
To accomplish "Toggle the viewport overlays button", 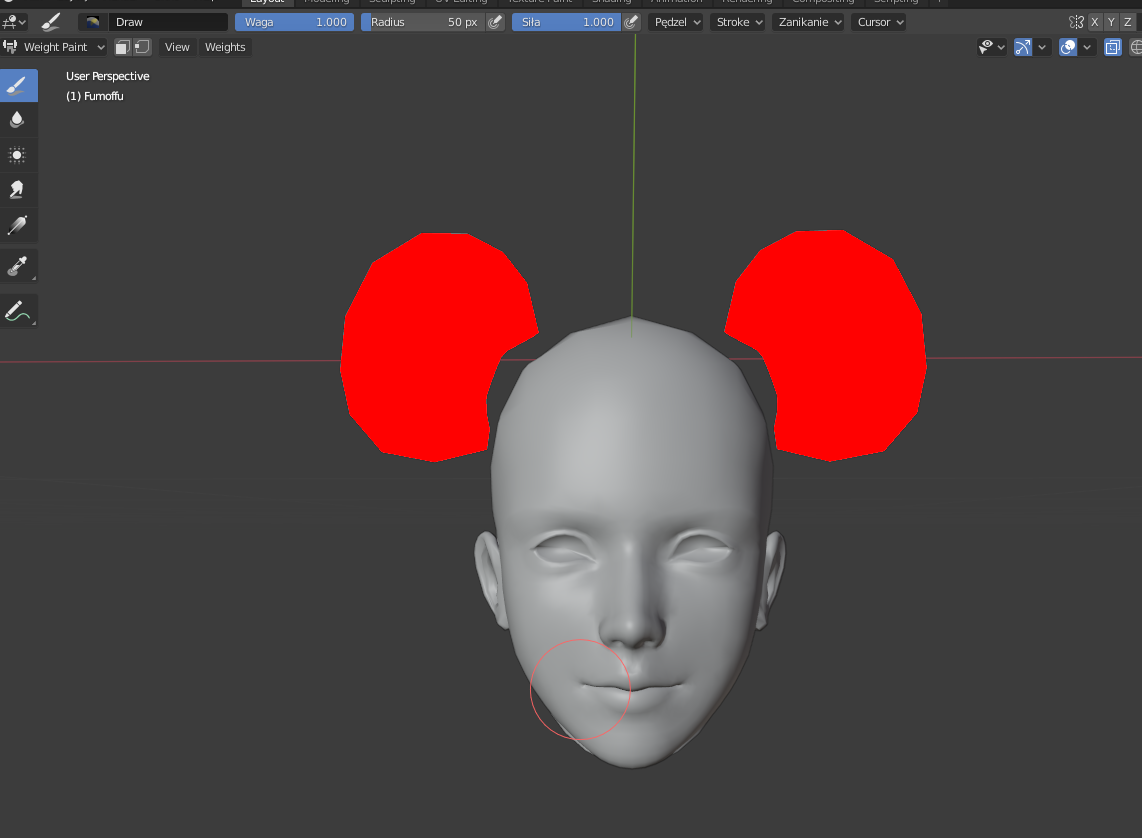I will [1068, 47].
